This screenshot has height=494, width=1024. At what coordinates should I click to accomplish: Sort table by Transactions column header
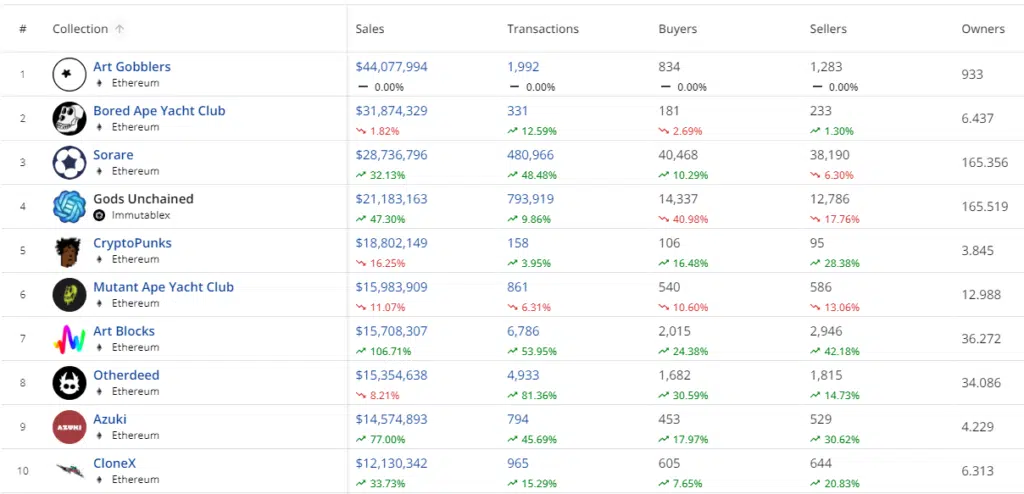point(543,29)
